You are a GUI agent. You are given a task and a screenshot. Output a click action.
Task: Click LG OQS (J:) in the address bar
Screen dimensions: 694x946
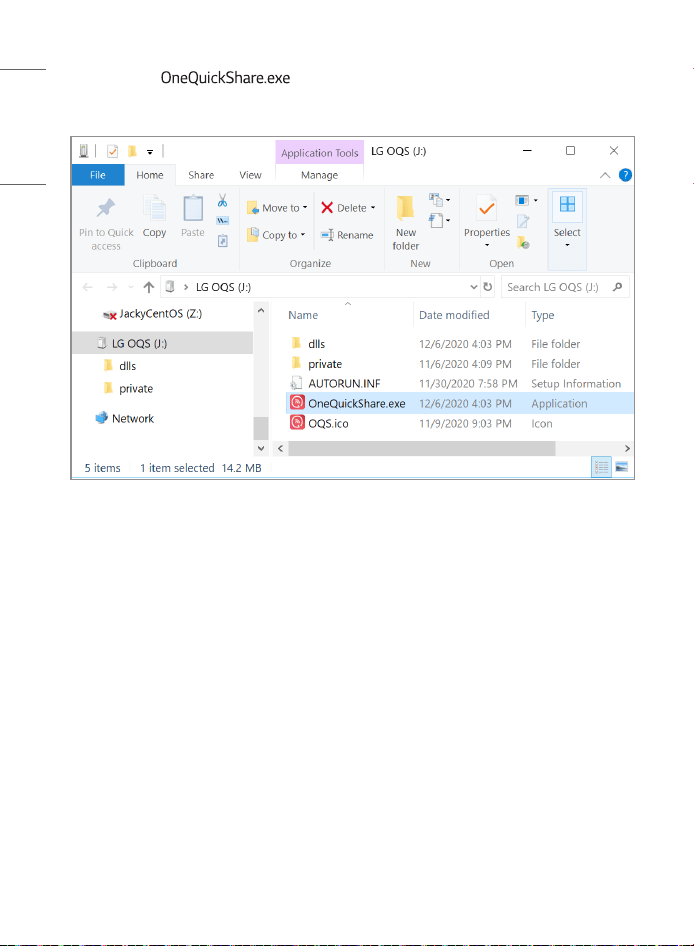[x=223, y=287]
